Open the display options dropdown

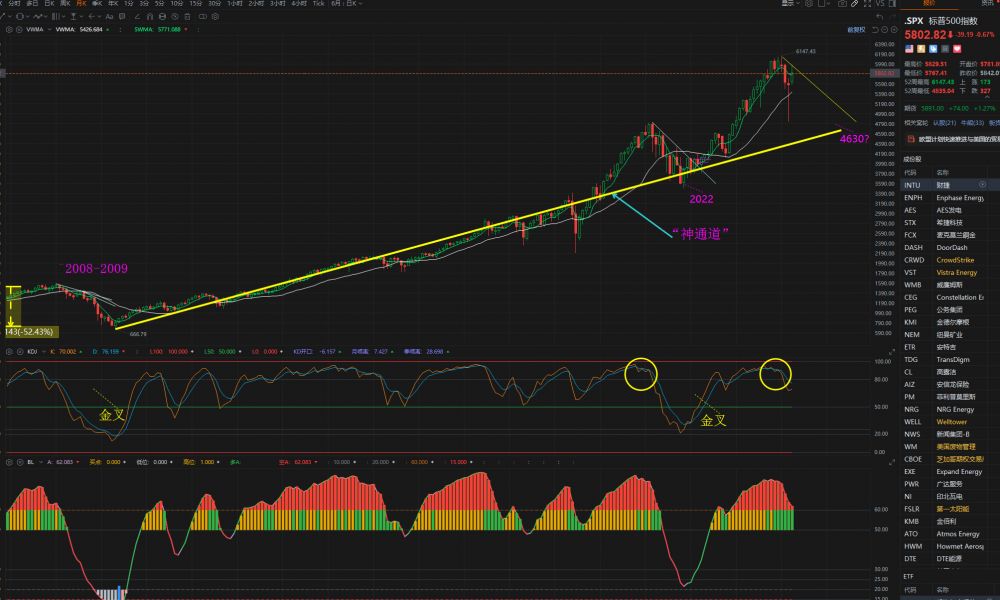790,4
